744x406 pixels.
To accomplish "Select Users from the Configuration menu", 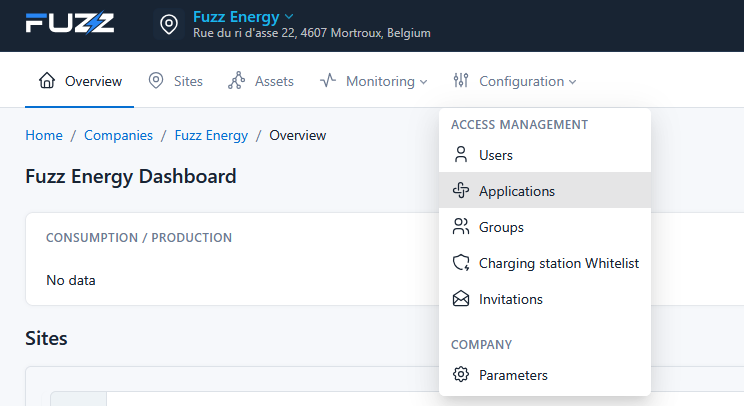I will pos(545,155).
